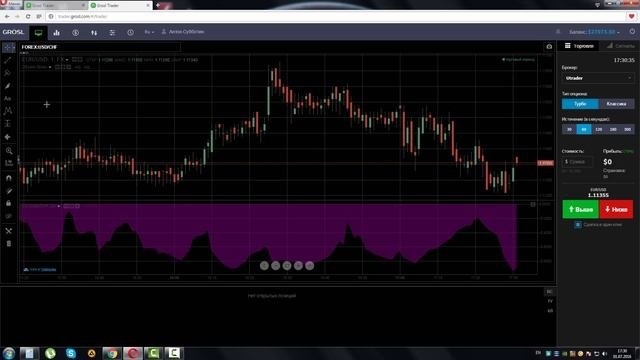
Task: Select the 300 seconds expiration
Action: (x=627, y=129)
